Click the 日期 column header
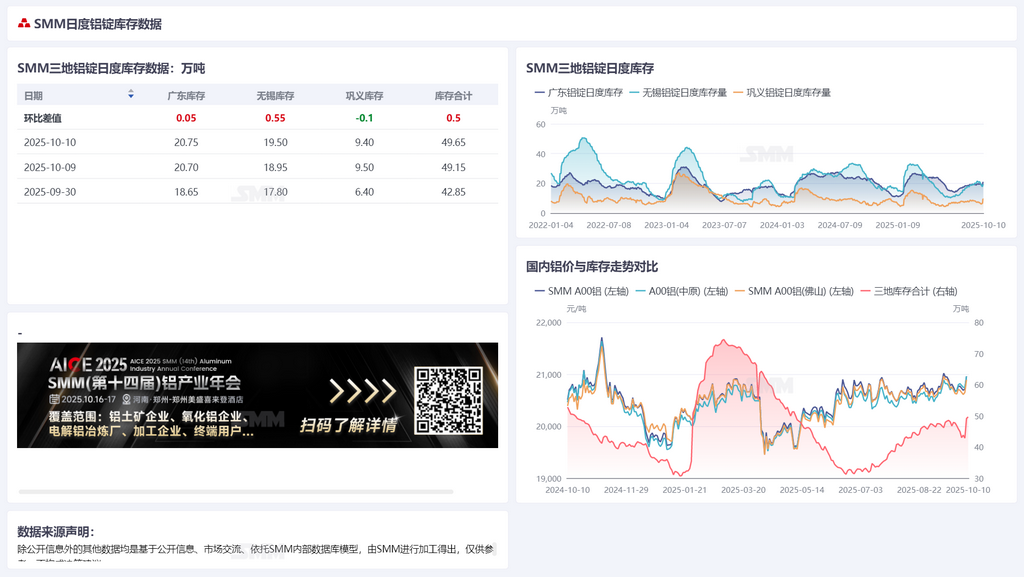 [x=33, y=95]
